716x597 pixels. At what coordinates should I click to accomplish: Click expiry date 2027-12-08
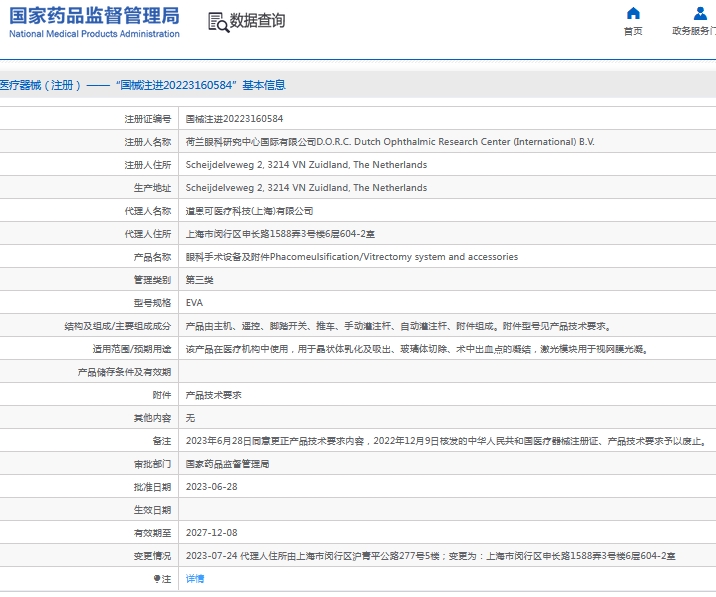(x=211, y=533)
